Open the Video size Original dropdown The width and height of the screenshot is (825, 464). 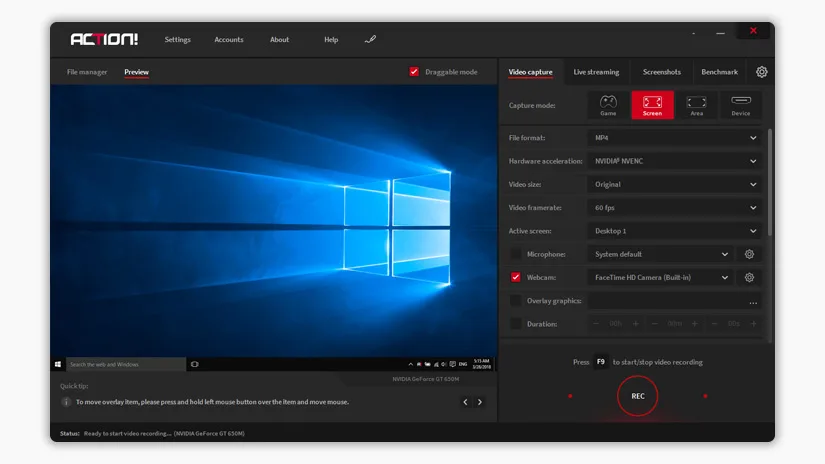[x=675, y=184]
